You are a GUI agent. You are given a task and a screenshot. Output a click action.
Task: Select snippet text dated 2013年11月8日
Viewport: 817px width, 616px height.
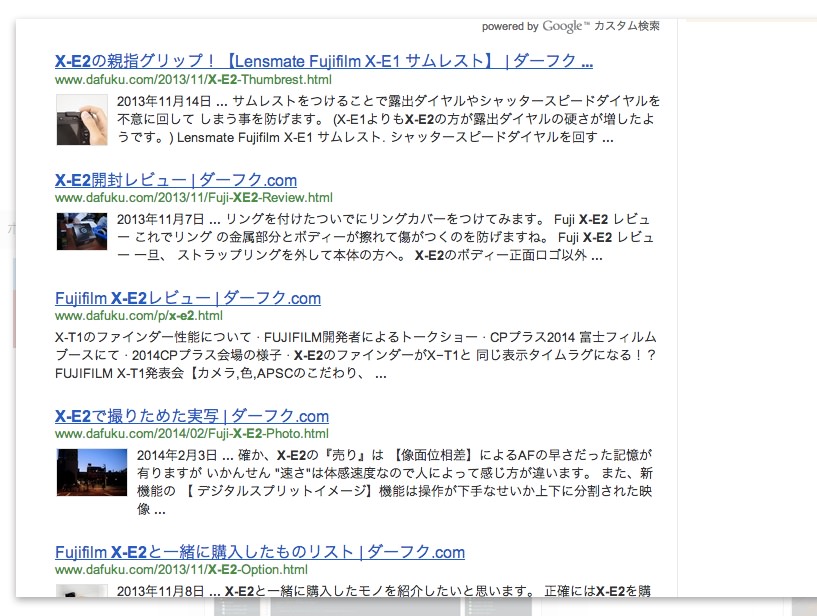[x=383, y=591]
